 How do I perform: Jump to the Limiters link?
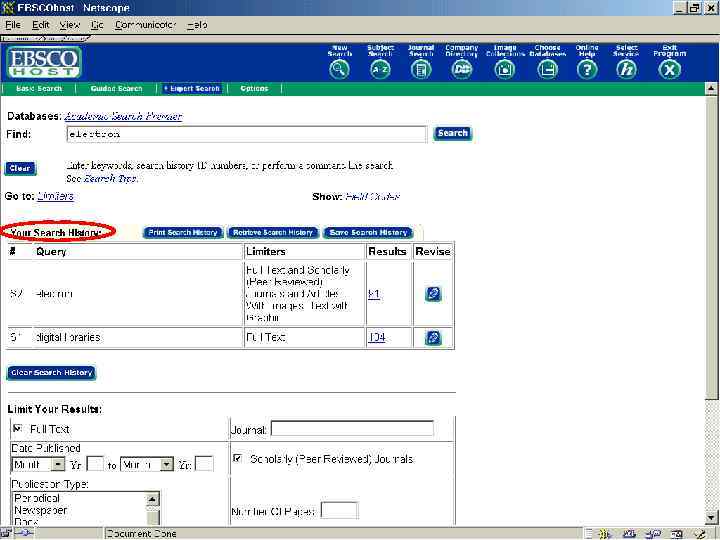click(55, 197)
